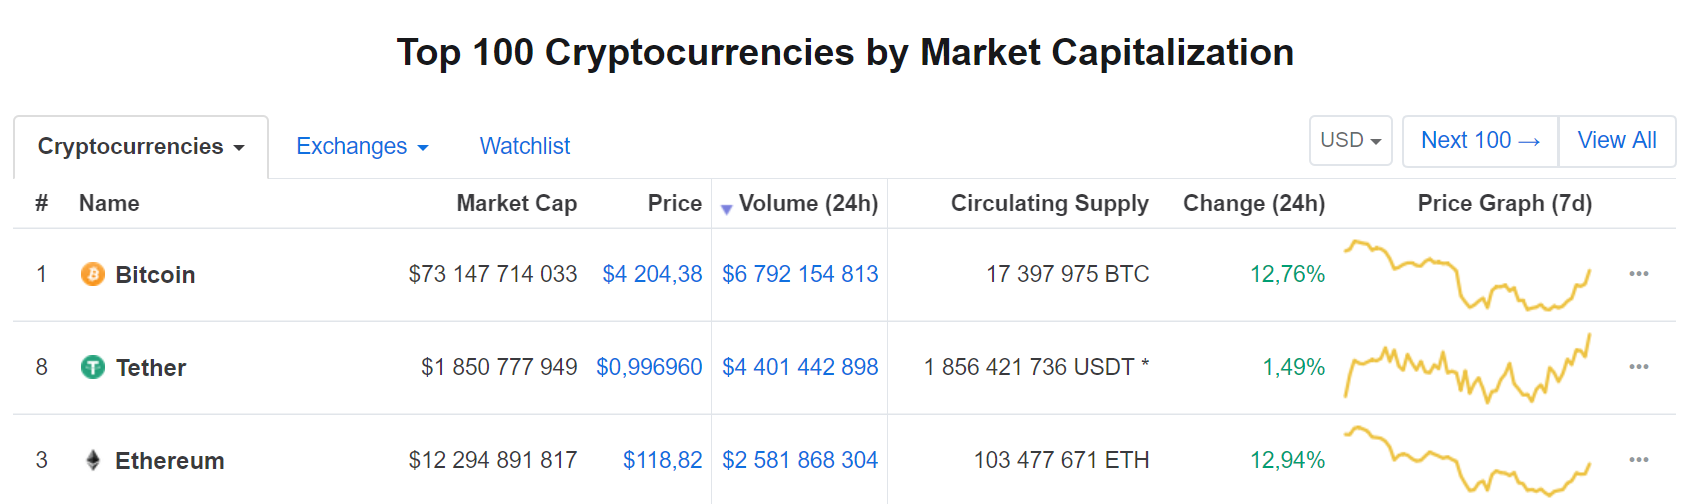This screenshot has height=504, width=1699.
Task: Open Bitcoin price link $4 204,38
Action: click(652, 274)
